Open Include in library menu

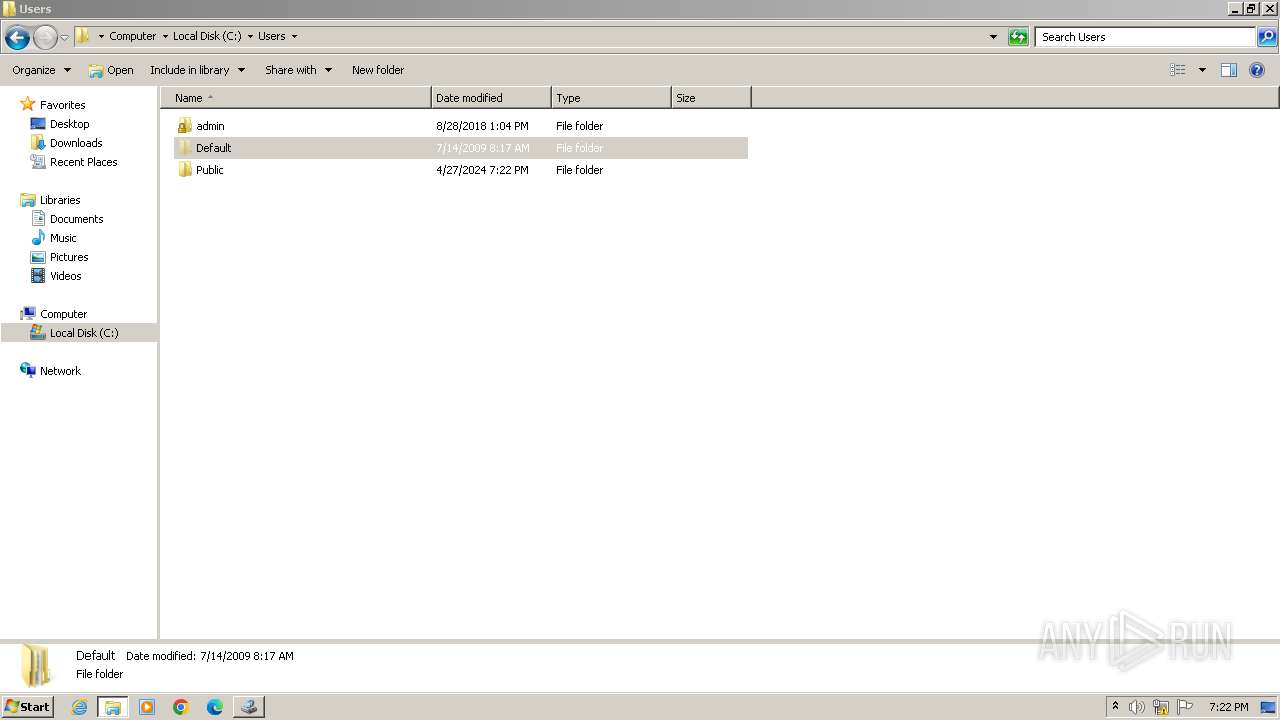(197, 70)
